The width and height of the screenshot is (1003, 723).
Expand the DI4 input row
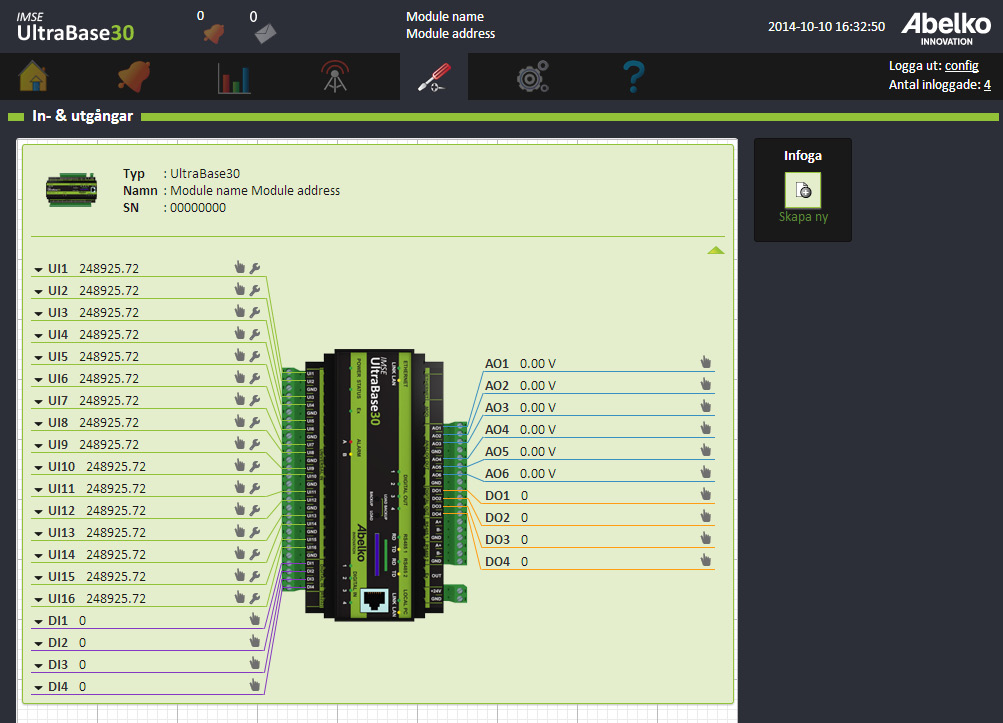pyautogui.click(x=38, y=688)
